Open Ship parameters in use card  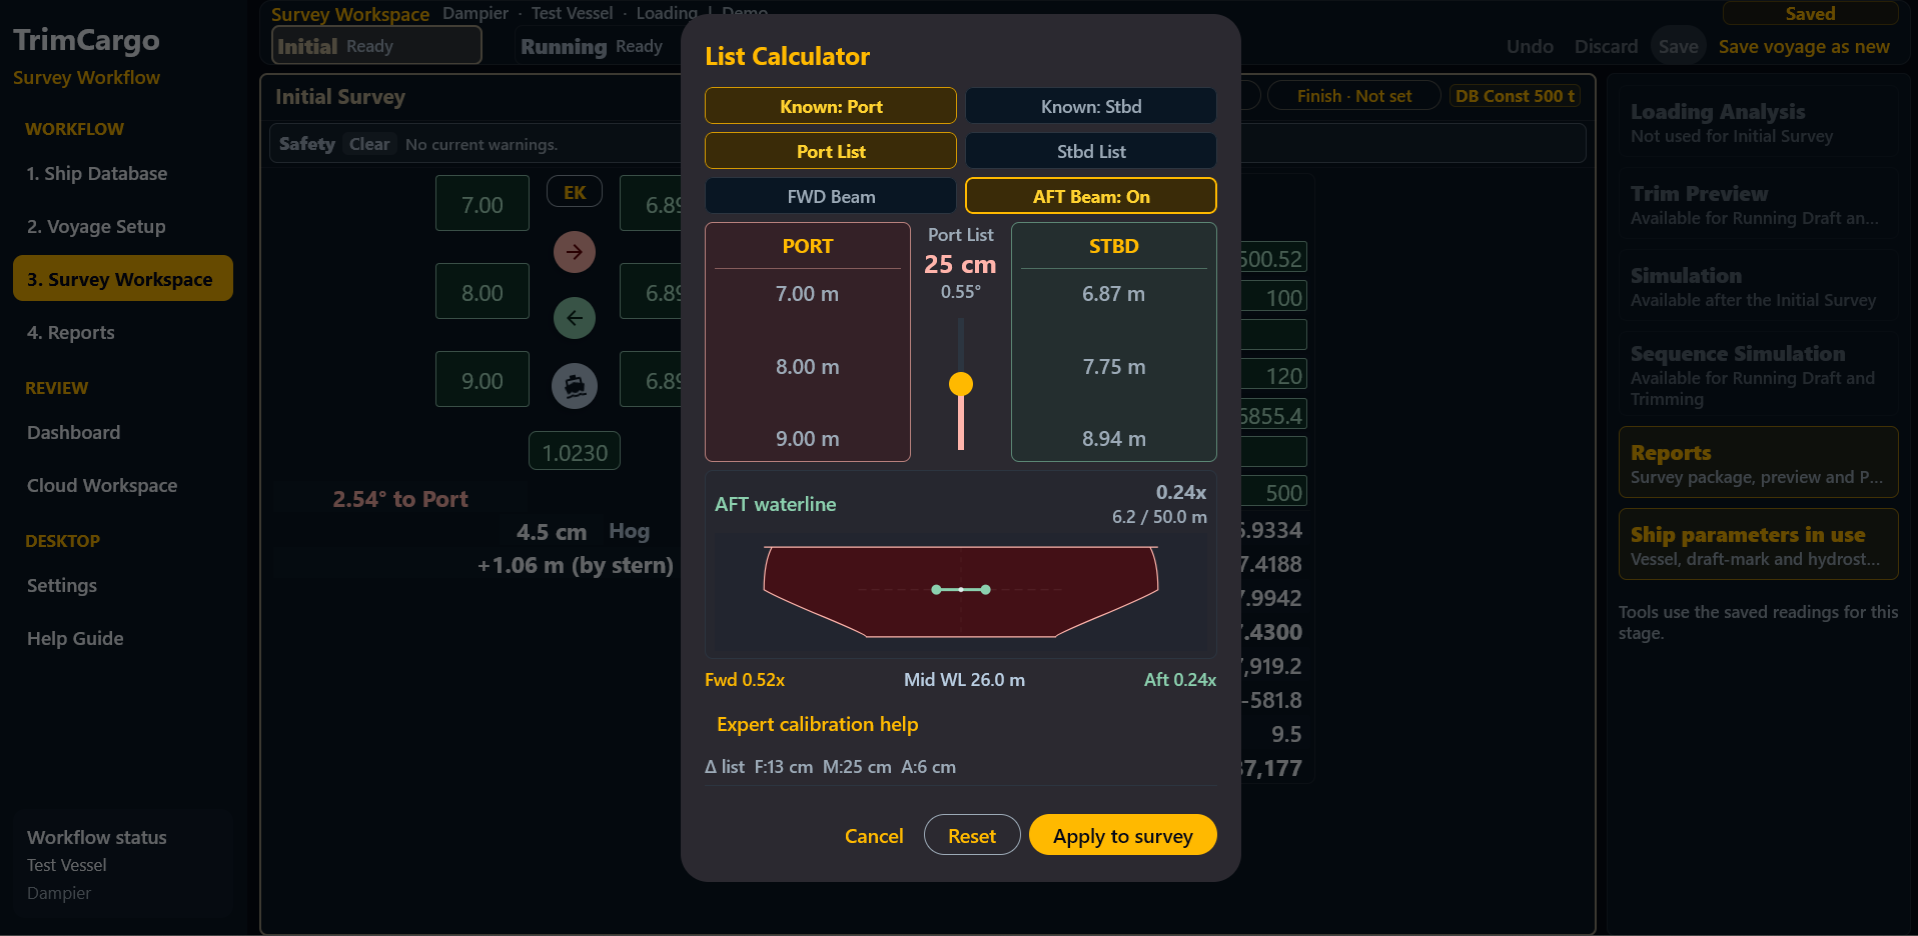point(1758,545)
